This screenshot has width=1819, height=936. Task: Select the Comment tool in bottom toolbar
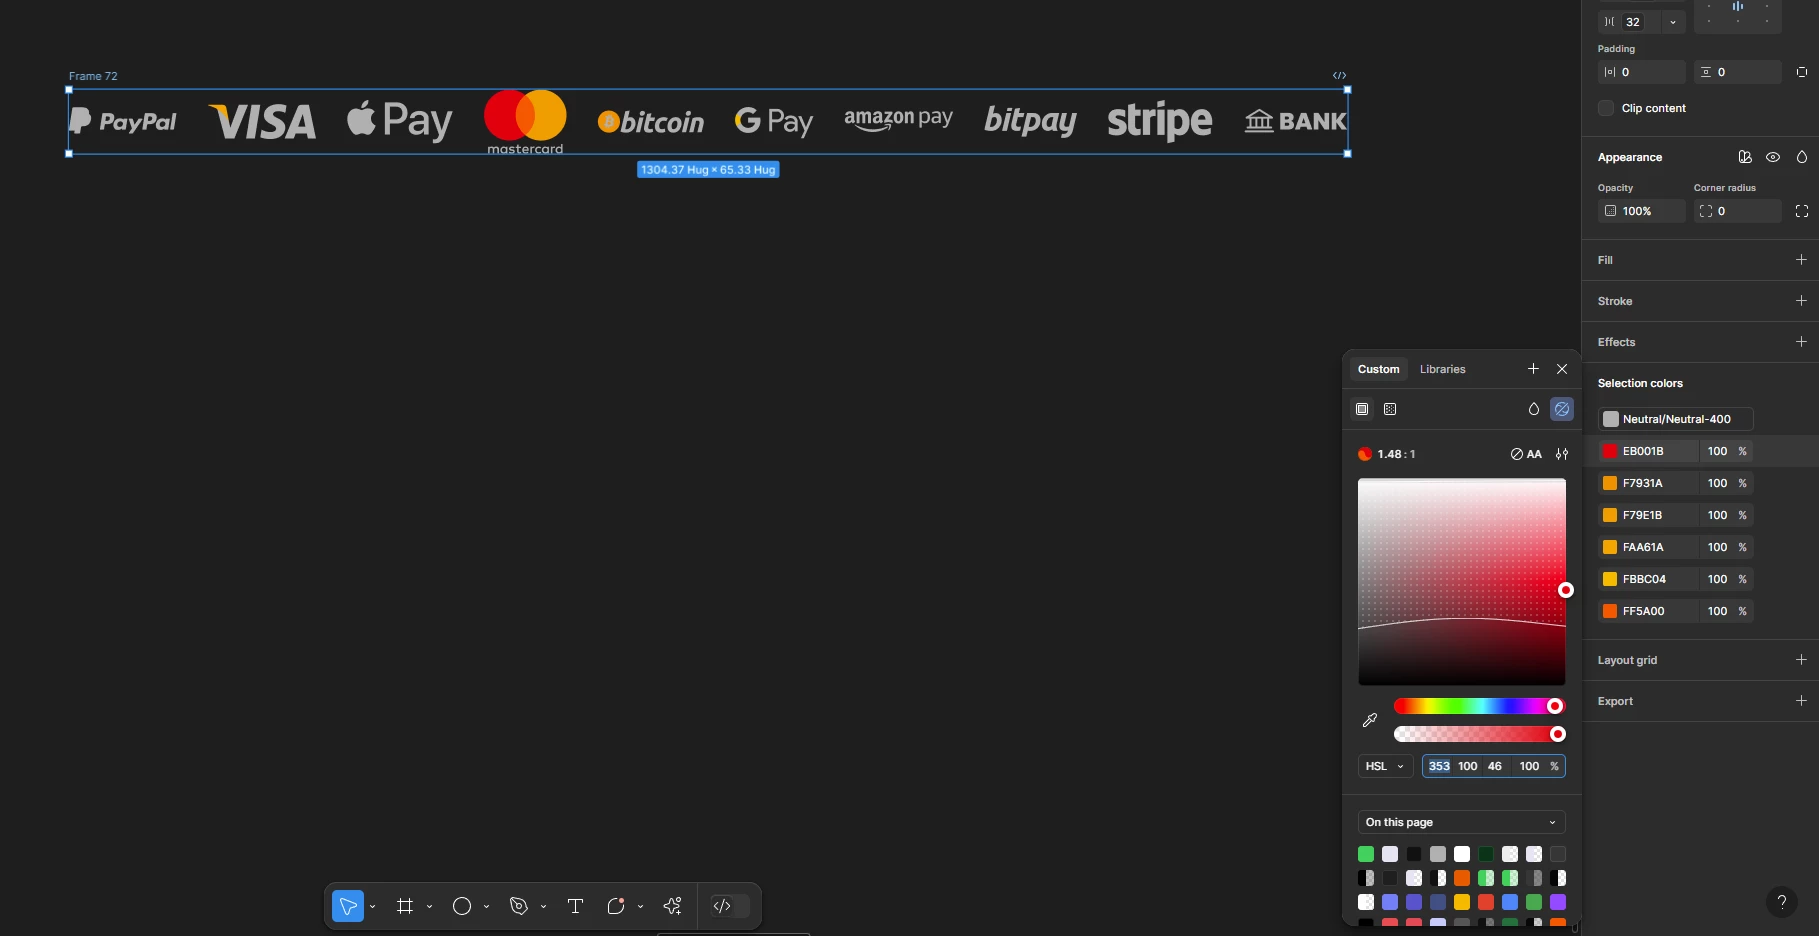616,906
